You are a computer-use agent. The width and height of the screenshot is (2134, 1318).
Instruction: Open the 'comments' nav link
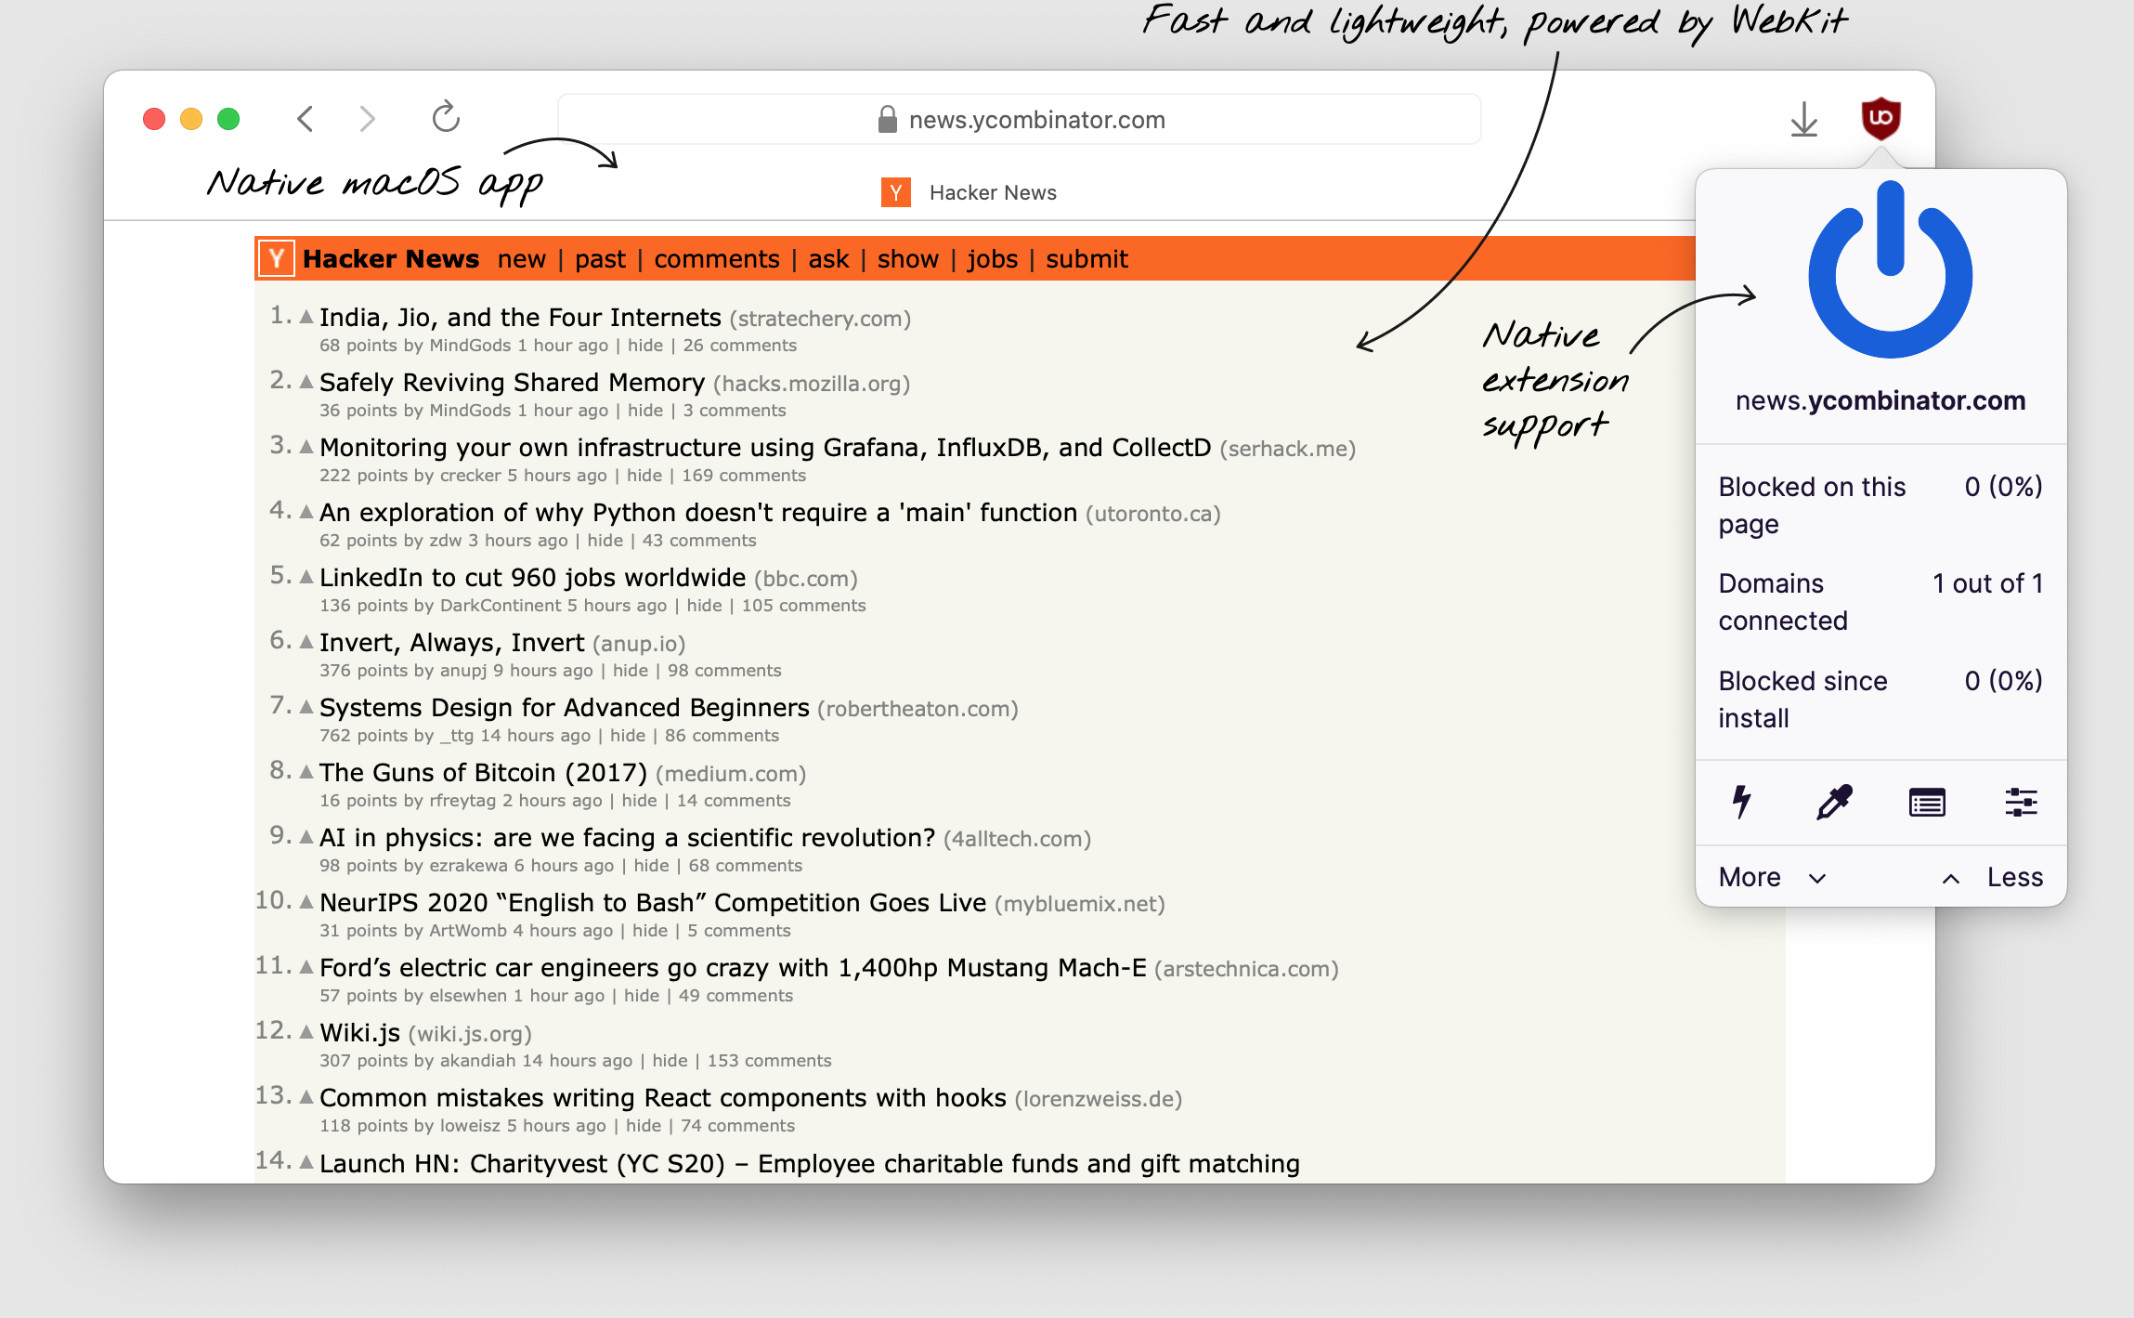pos(717,259)
